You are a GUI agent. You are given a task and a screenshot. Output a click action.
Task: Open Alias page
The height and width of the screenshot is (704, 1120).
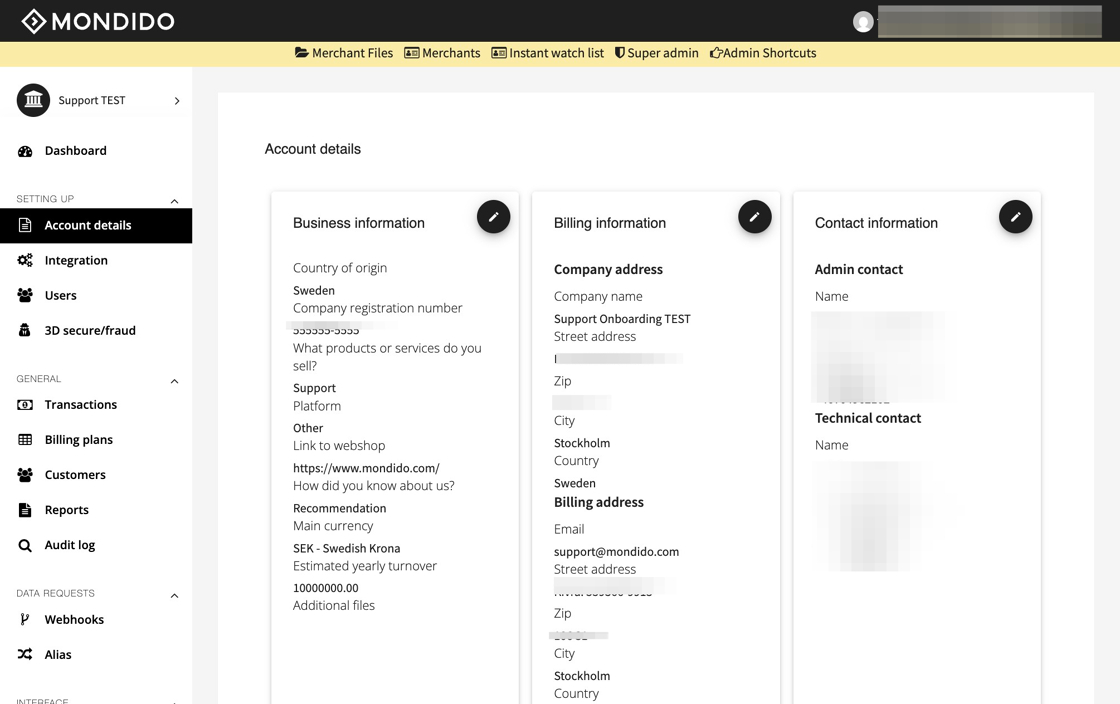click(x=58, y=655)
